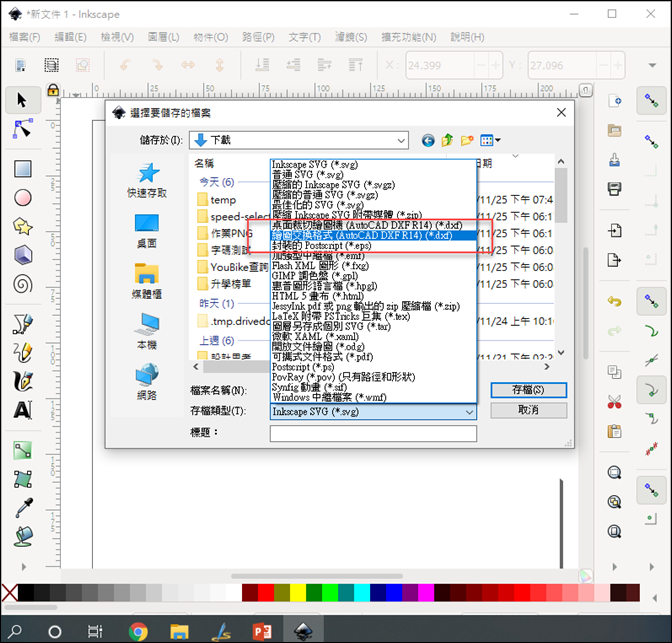The width and height of the screenshot is (672, 643).
Task: Open the view menu icon in dialog
Action: [x=490, y=140]
